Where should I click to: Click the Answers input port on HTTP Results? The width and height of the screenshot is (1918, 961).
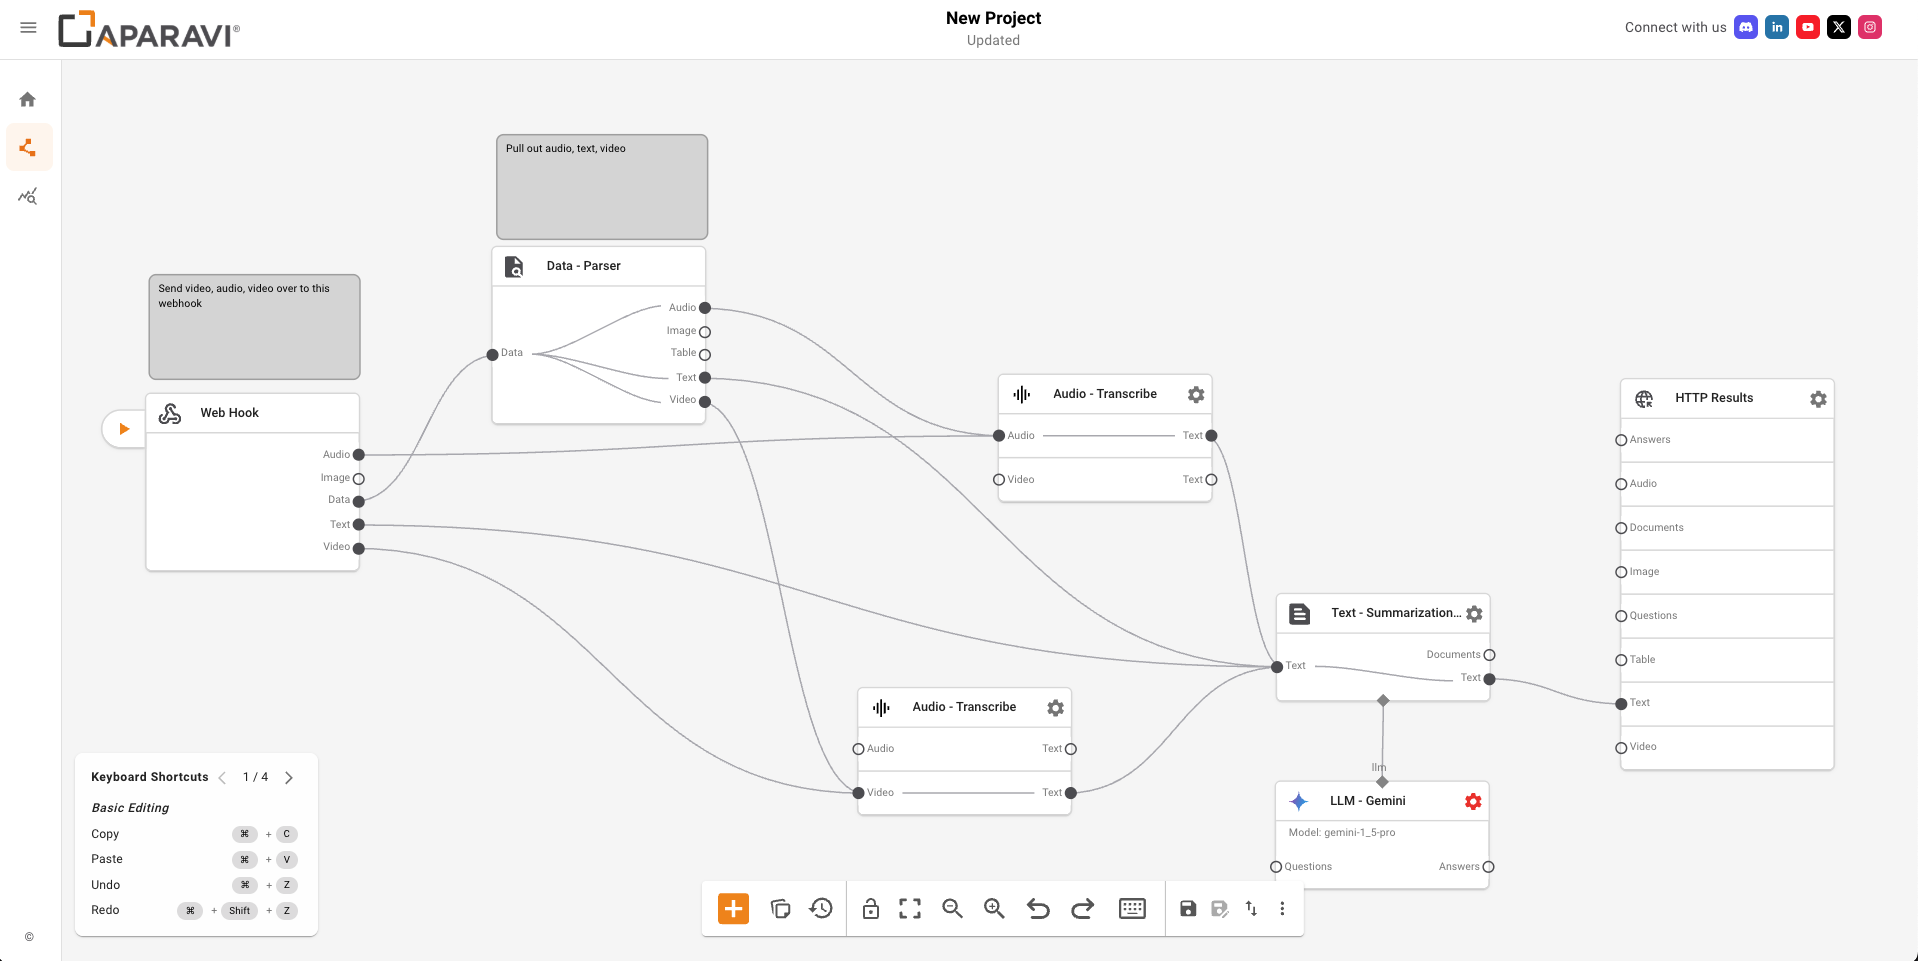tap(1621, 440)
